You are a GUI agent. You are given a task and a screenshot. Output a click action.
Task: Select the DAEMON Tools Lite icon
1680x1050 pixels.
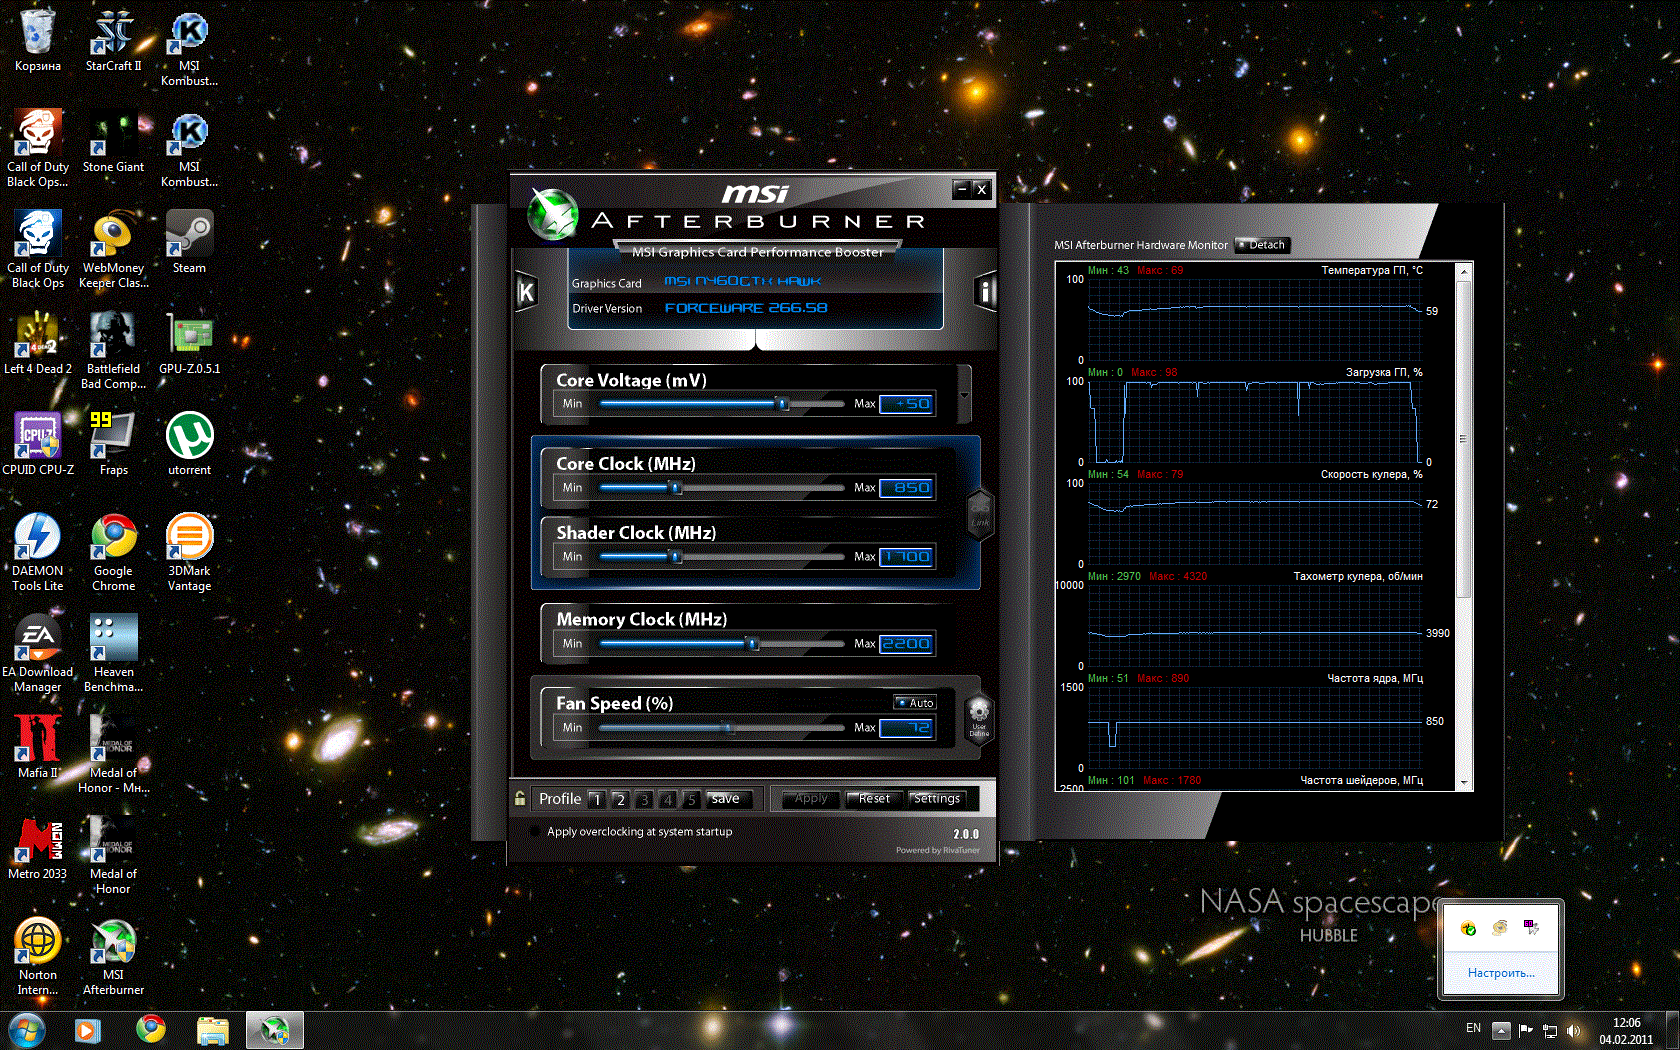click(x=38, y=553)
